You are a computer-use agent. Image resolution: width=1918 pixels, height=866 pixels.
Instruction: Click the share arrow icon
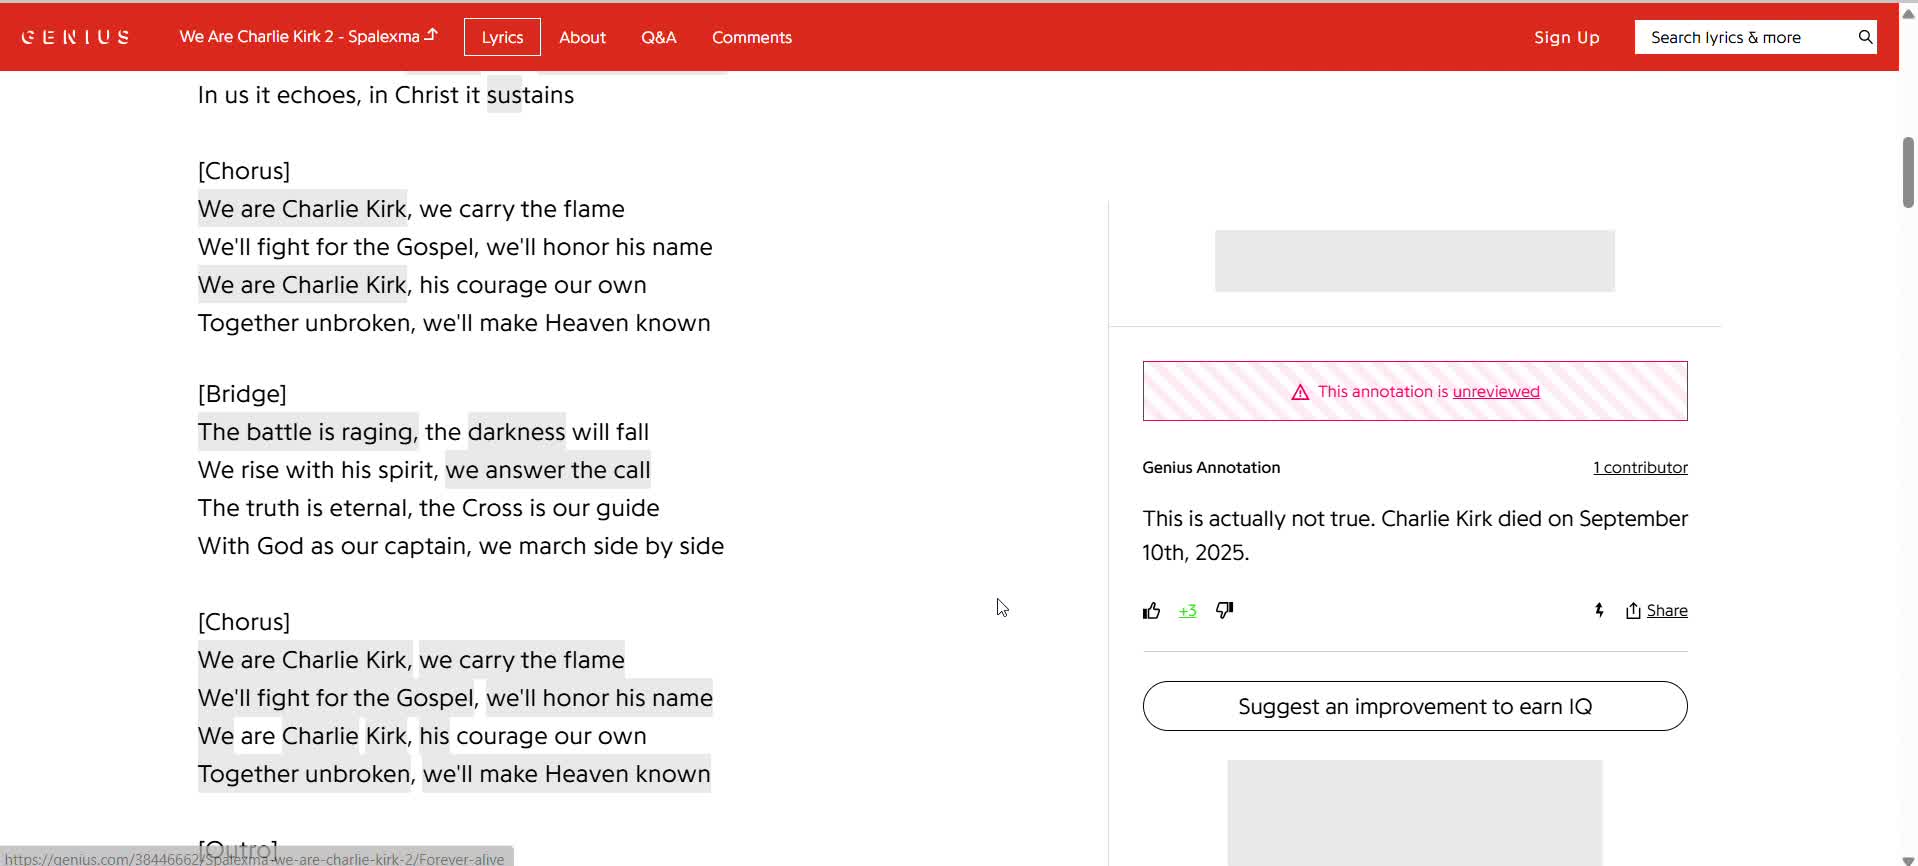(x=1633, y=610)
